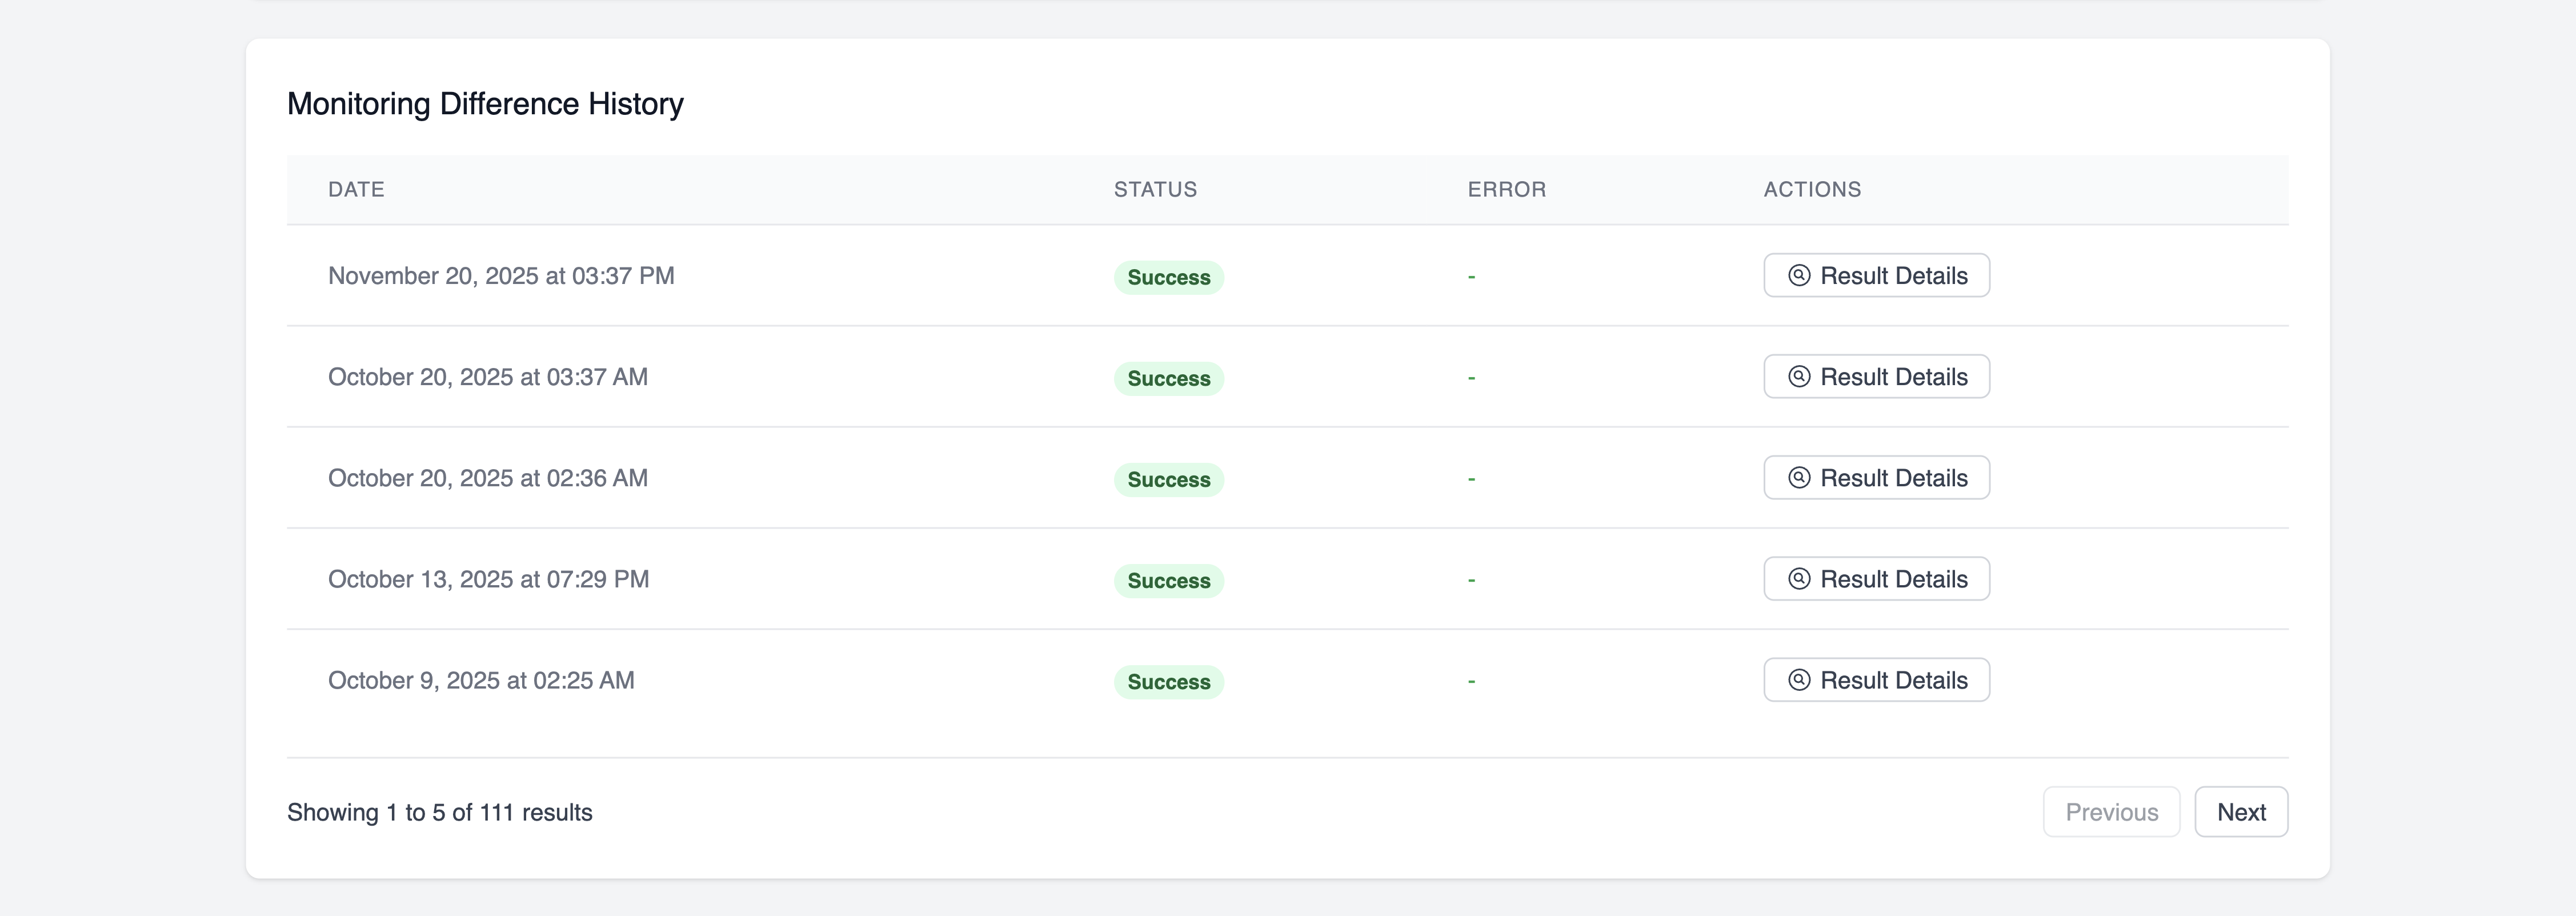This screenshot has width=2576, height=916.
Task: Click the magnifier icon on November 20 row
Action: [x=1799, y=276]
